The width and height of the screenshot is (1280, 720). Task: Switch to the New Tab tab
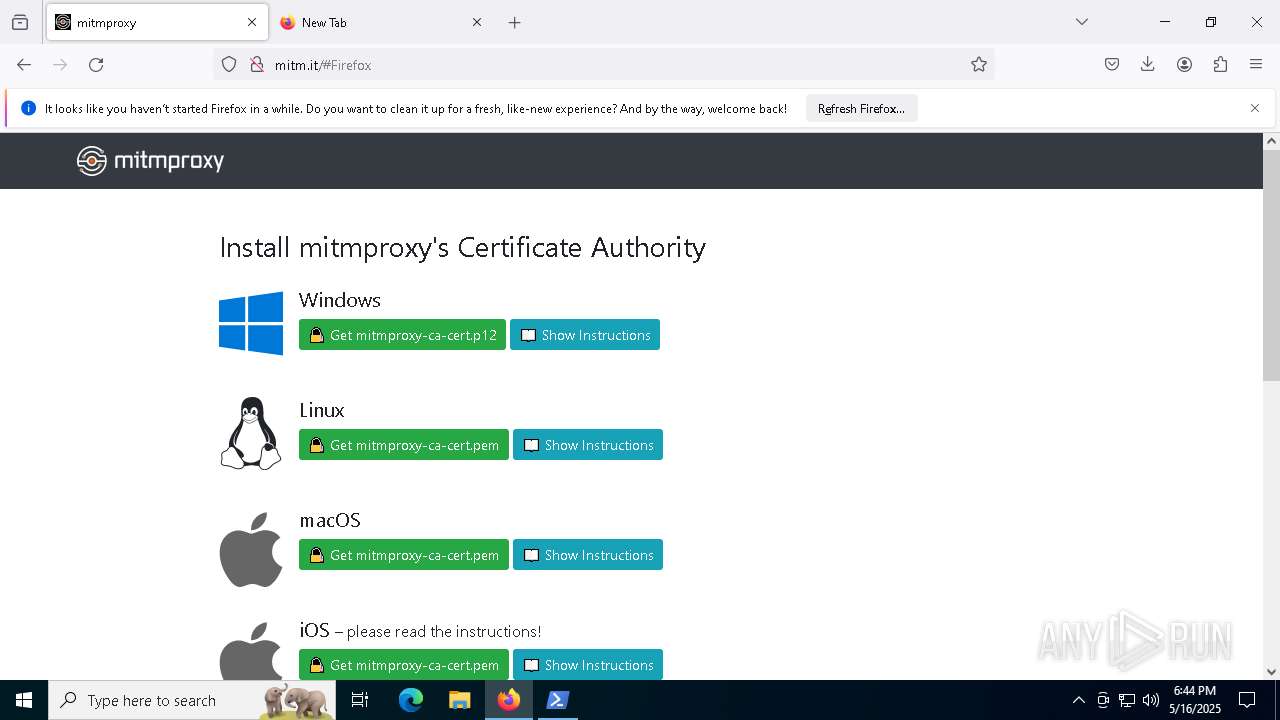click(380, 22)
